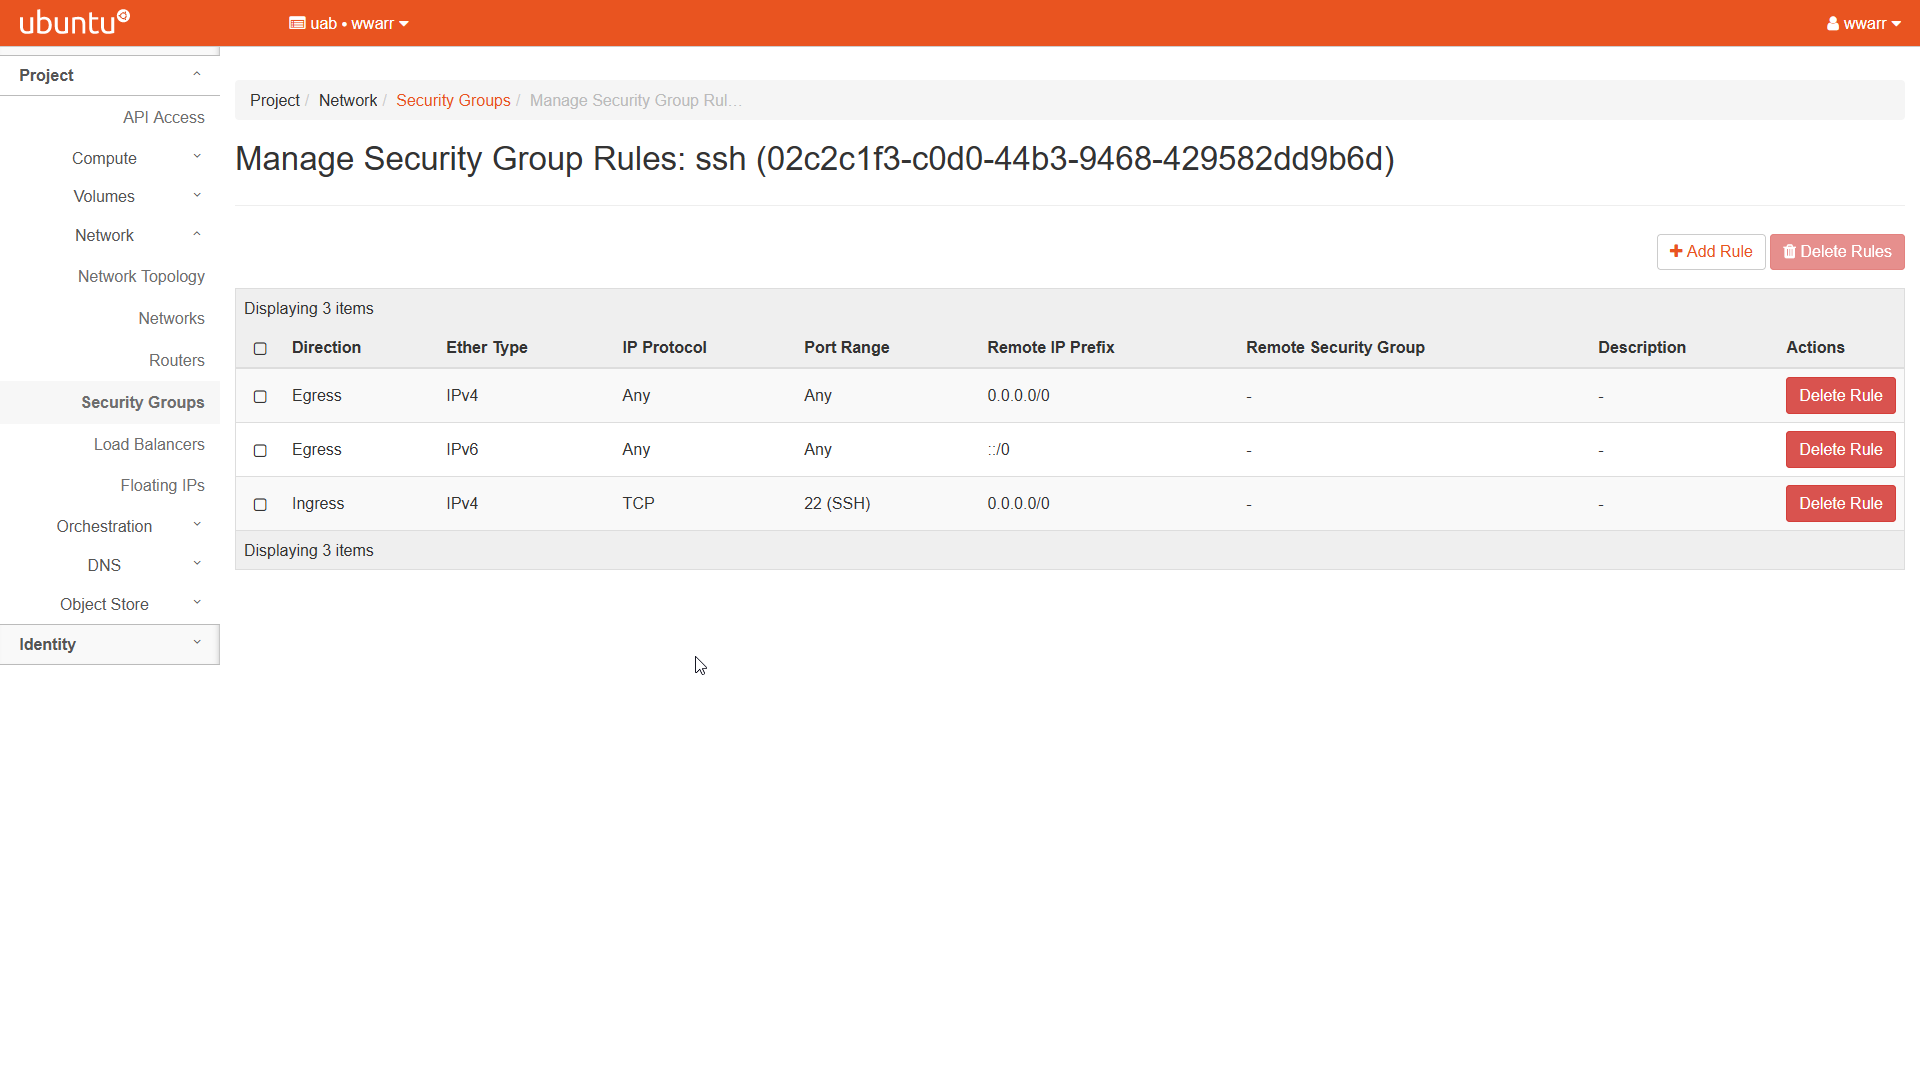1920x1080 pixels.
Task: Click Security Groups breadcrumb link
Action: pos(453,100)
